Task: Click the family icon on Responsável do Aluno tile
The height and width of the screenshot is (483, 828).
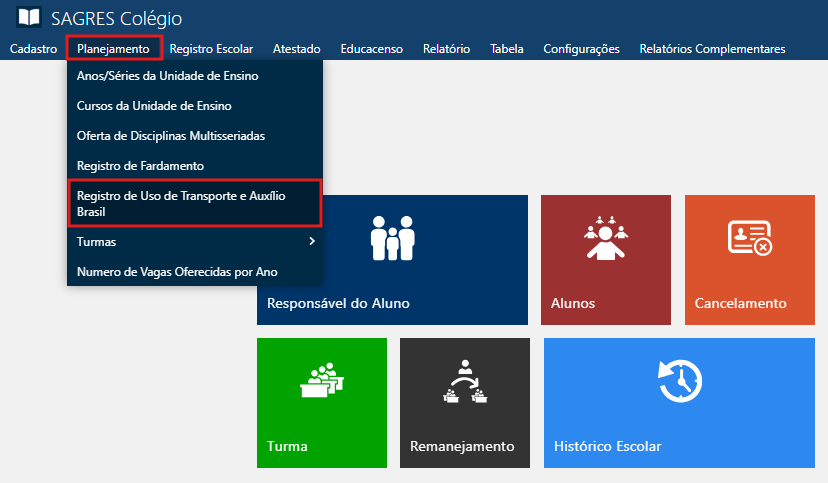Action: (x=392, y=238)
